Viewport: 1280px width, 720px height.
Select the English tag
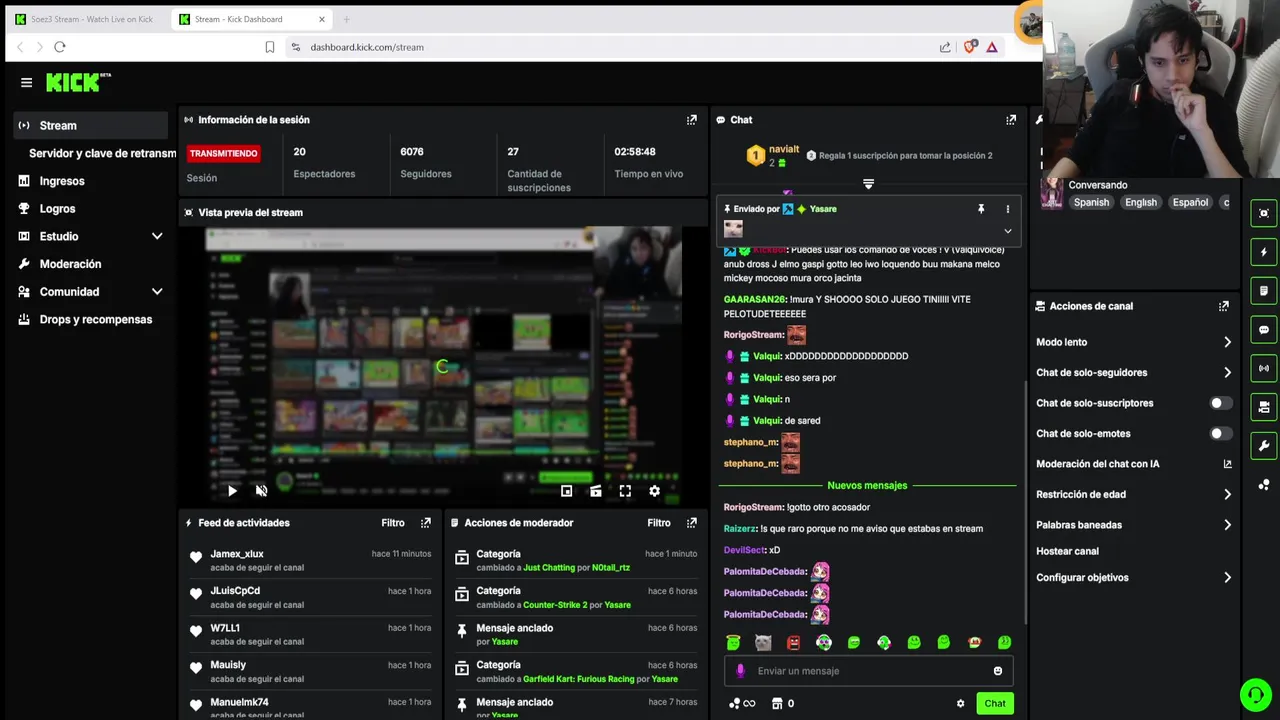1140,203
